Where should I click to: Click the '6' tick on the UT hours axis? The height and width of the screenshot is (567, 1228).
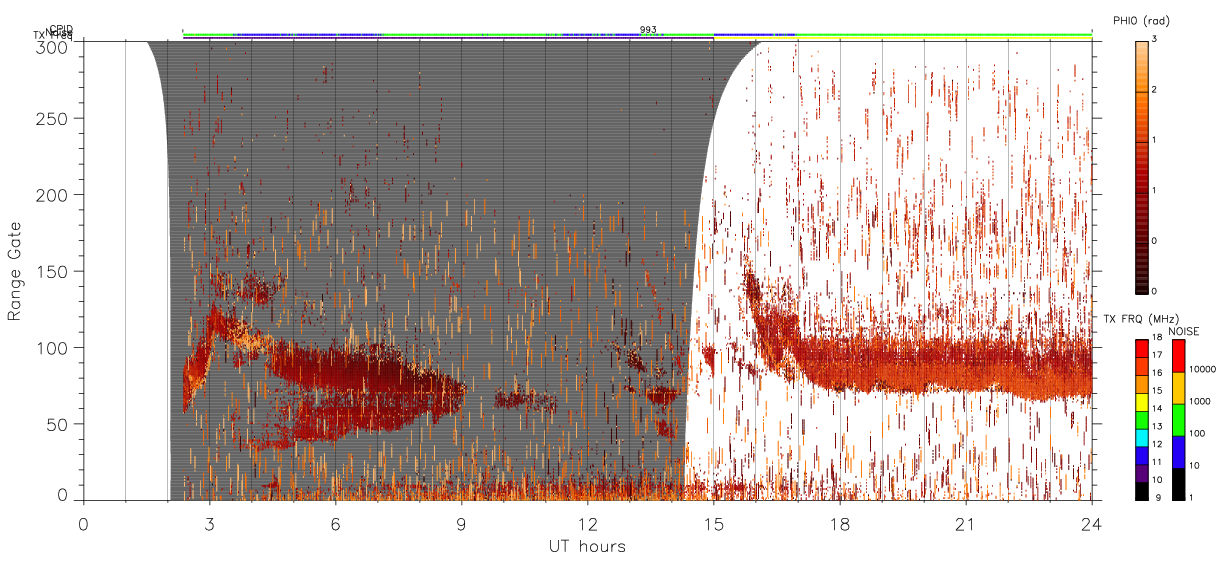point(335,525)
